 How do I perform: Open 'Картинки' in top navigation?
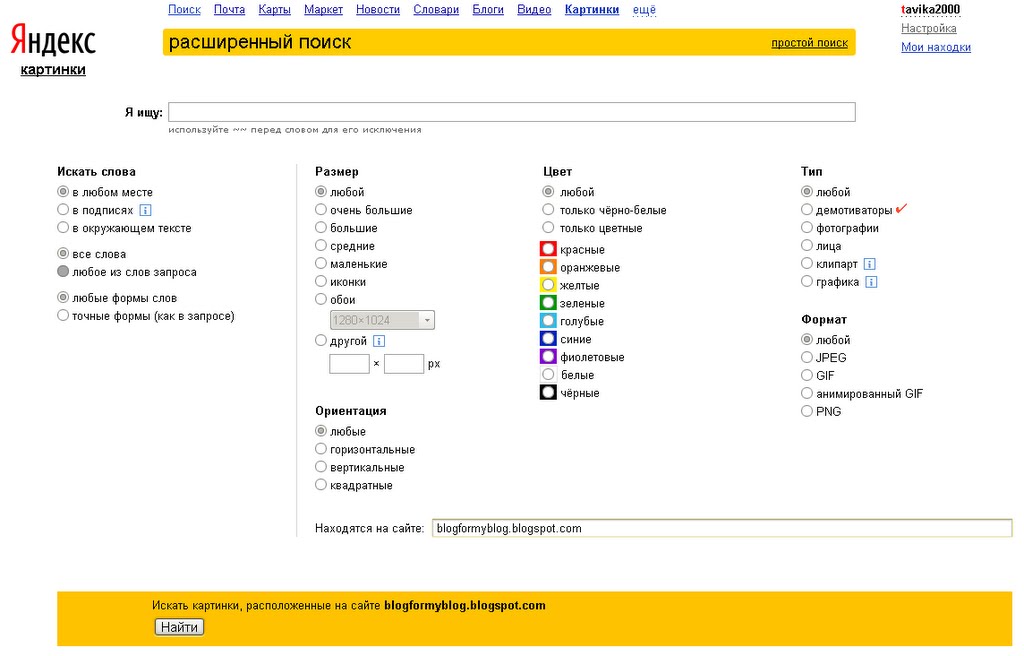click(x=592, y=10)
